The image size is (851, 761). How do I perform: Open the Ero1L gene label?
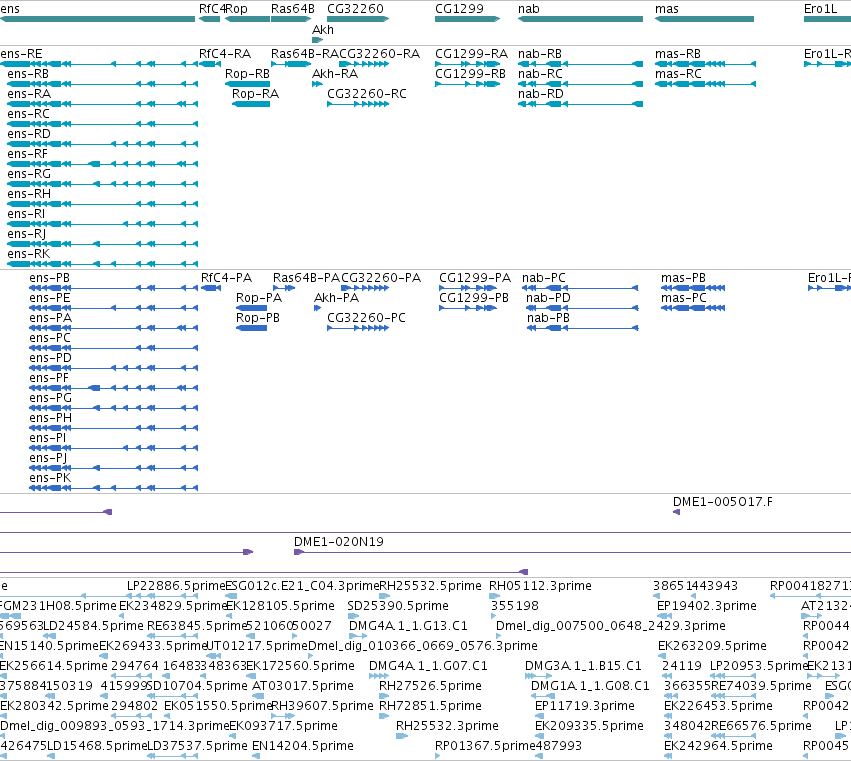click(x=820, y=9)
